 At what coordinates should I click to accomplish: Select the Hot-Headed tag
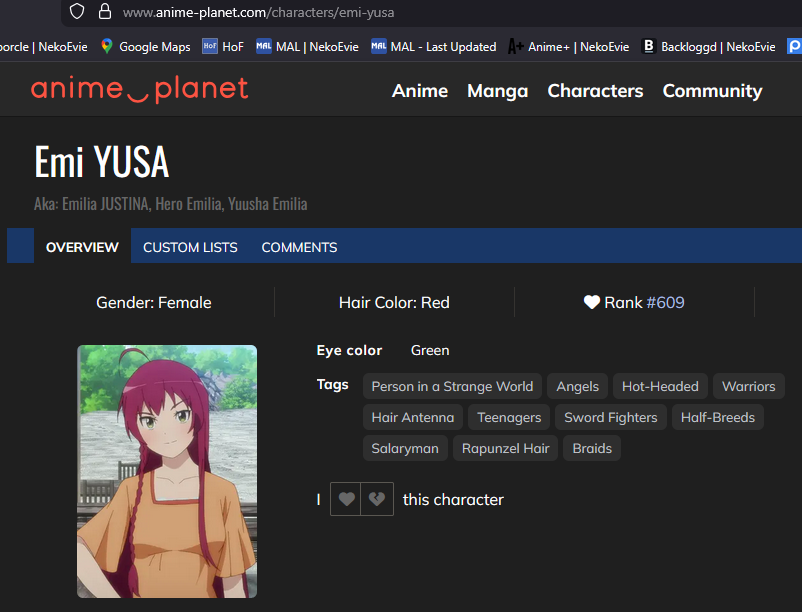pos(660,386)
